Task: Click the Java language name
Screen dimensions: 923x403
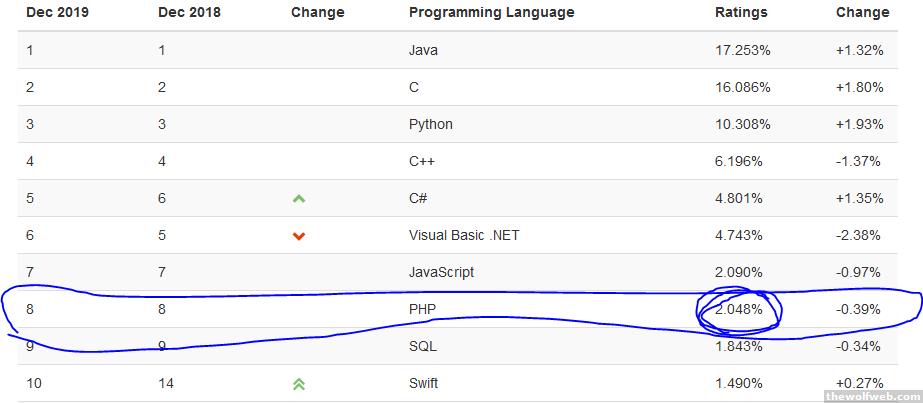Action: (423, 50)
